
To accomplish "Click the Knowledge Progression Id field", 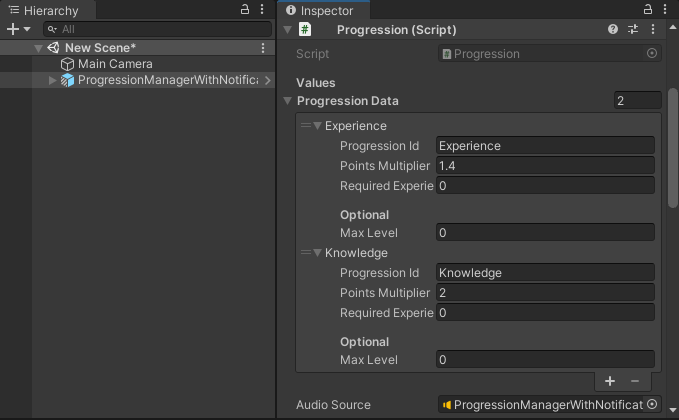I will point(545,273).
